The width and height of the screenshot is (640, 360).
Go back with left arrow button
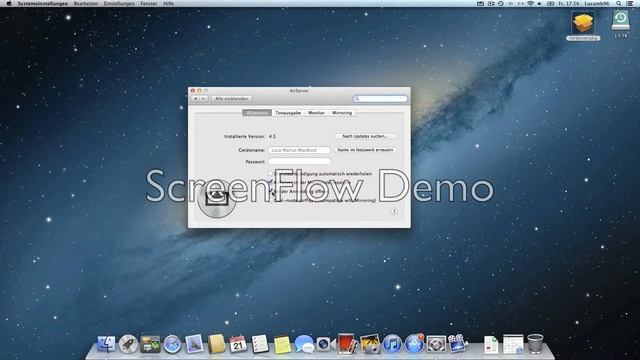[x=196, y=99]
